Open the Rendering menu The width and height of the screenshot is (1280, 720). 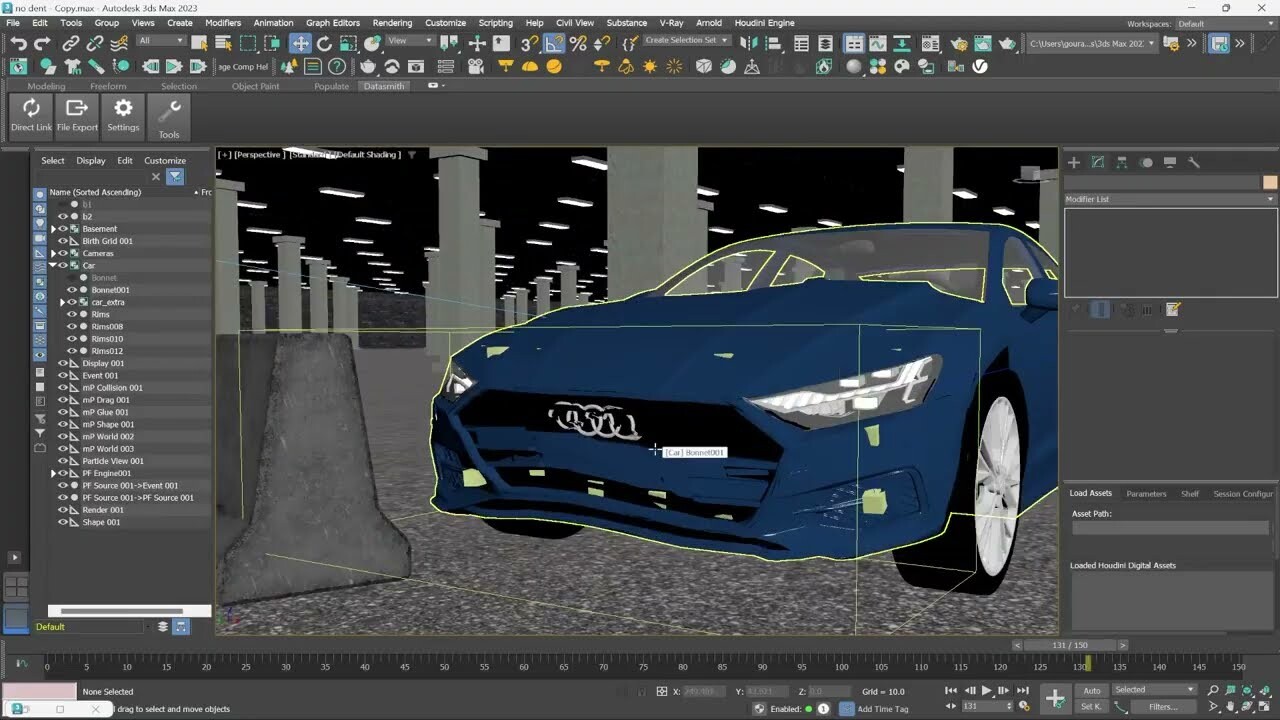pos(392,22)
